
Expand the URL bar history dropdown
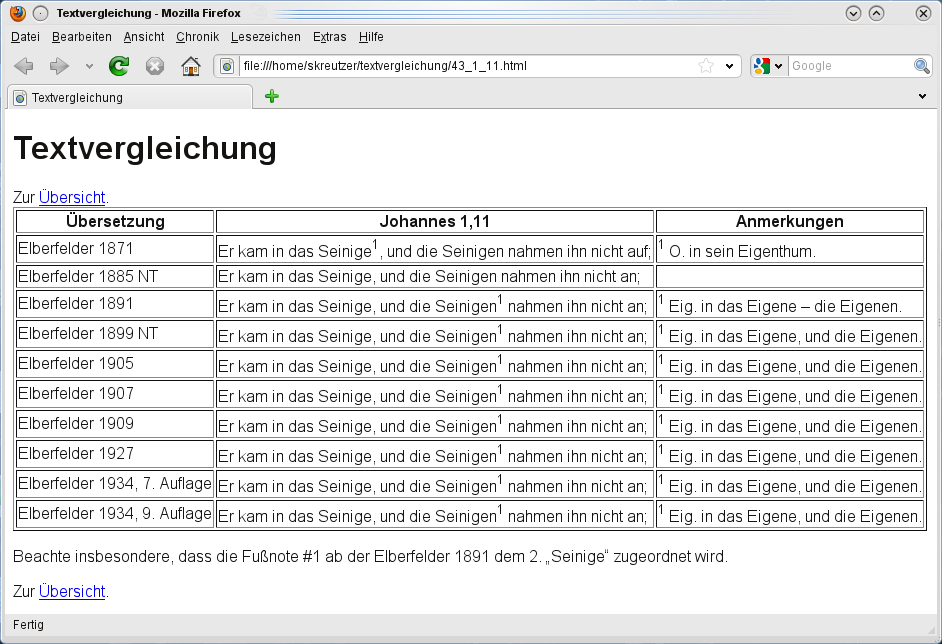pos(729,66)
